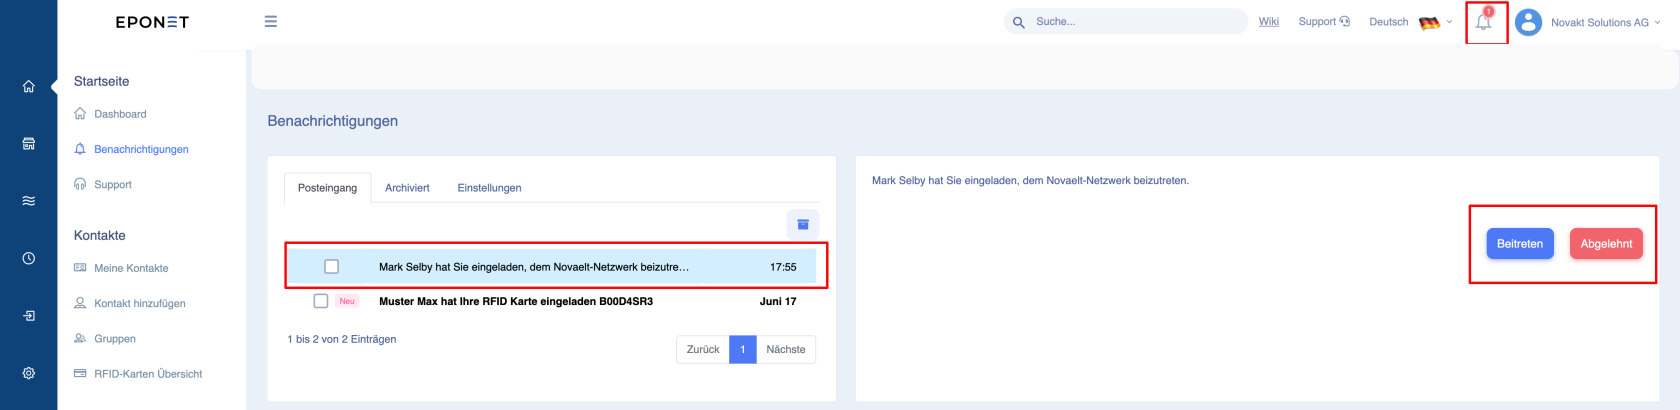Click the user avatar icon
The height and width of the screenshot is (410, 1680).
1528,22
